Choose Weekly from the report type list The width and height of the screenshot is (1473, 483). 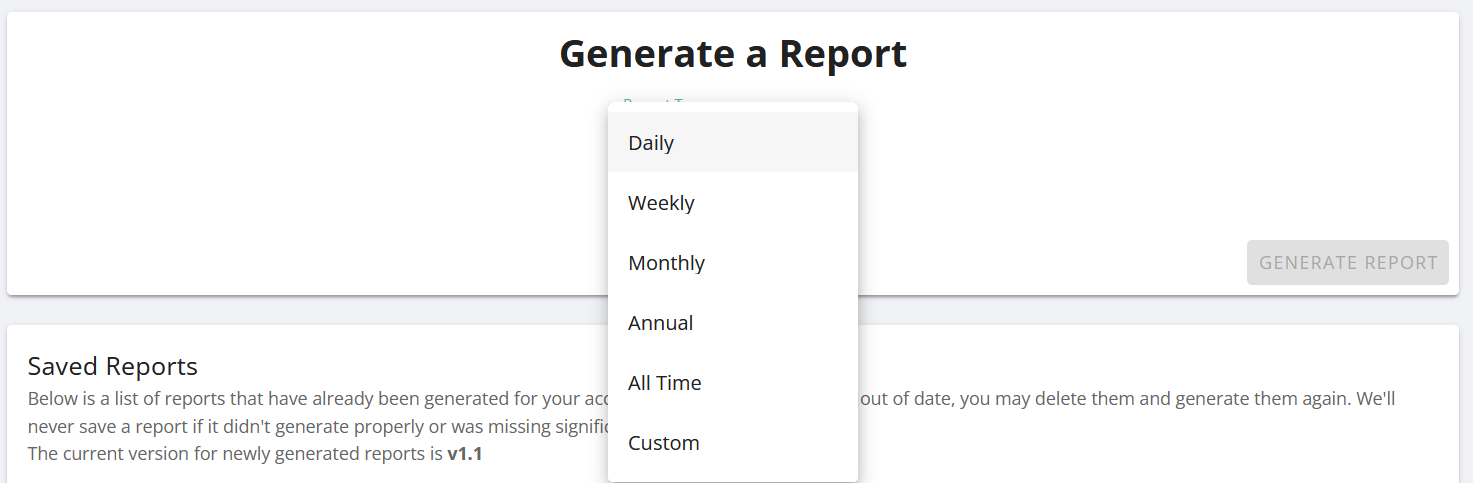coord(732,202)
